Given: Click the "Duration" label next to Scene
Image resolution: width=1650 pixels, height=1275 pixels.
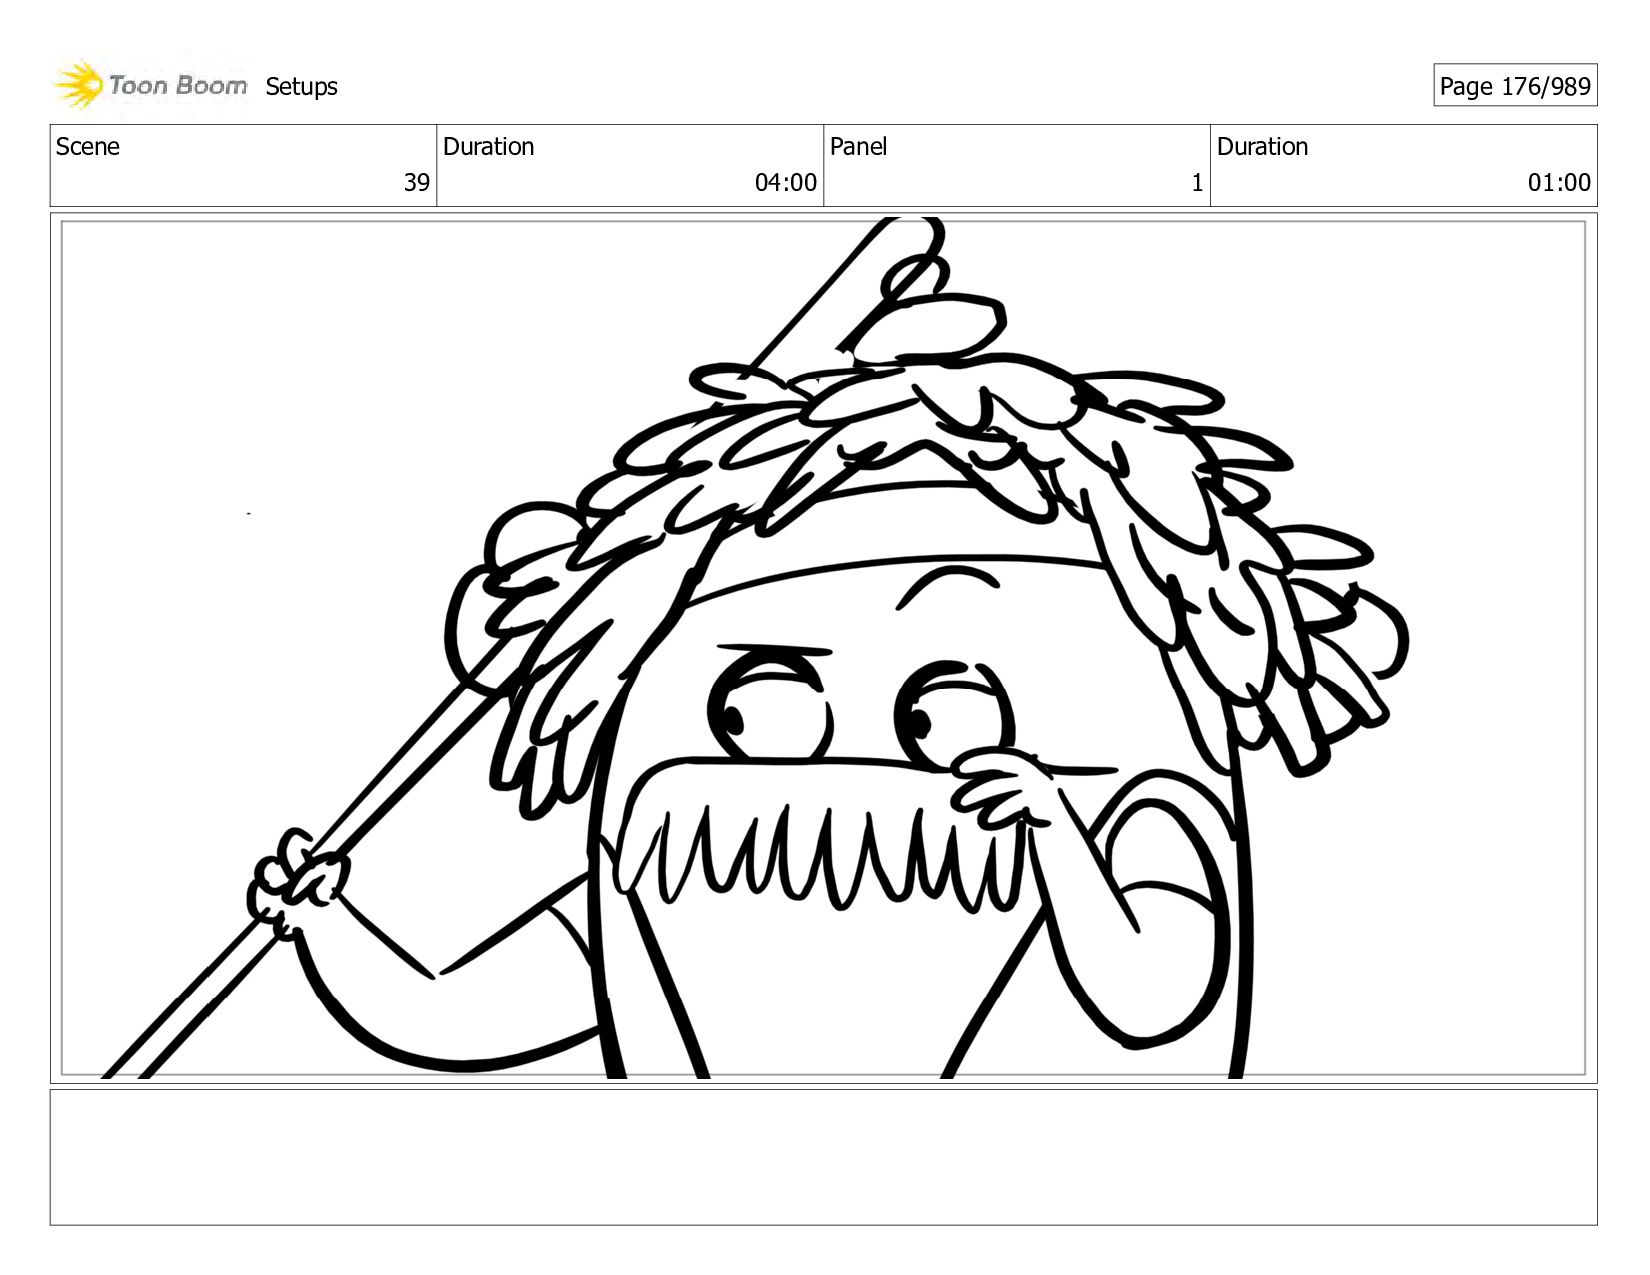Looking at the screenshot, I should [488, 147].
